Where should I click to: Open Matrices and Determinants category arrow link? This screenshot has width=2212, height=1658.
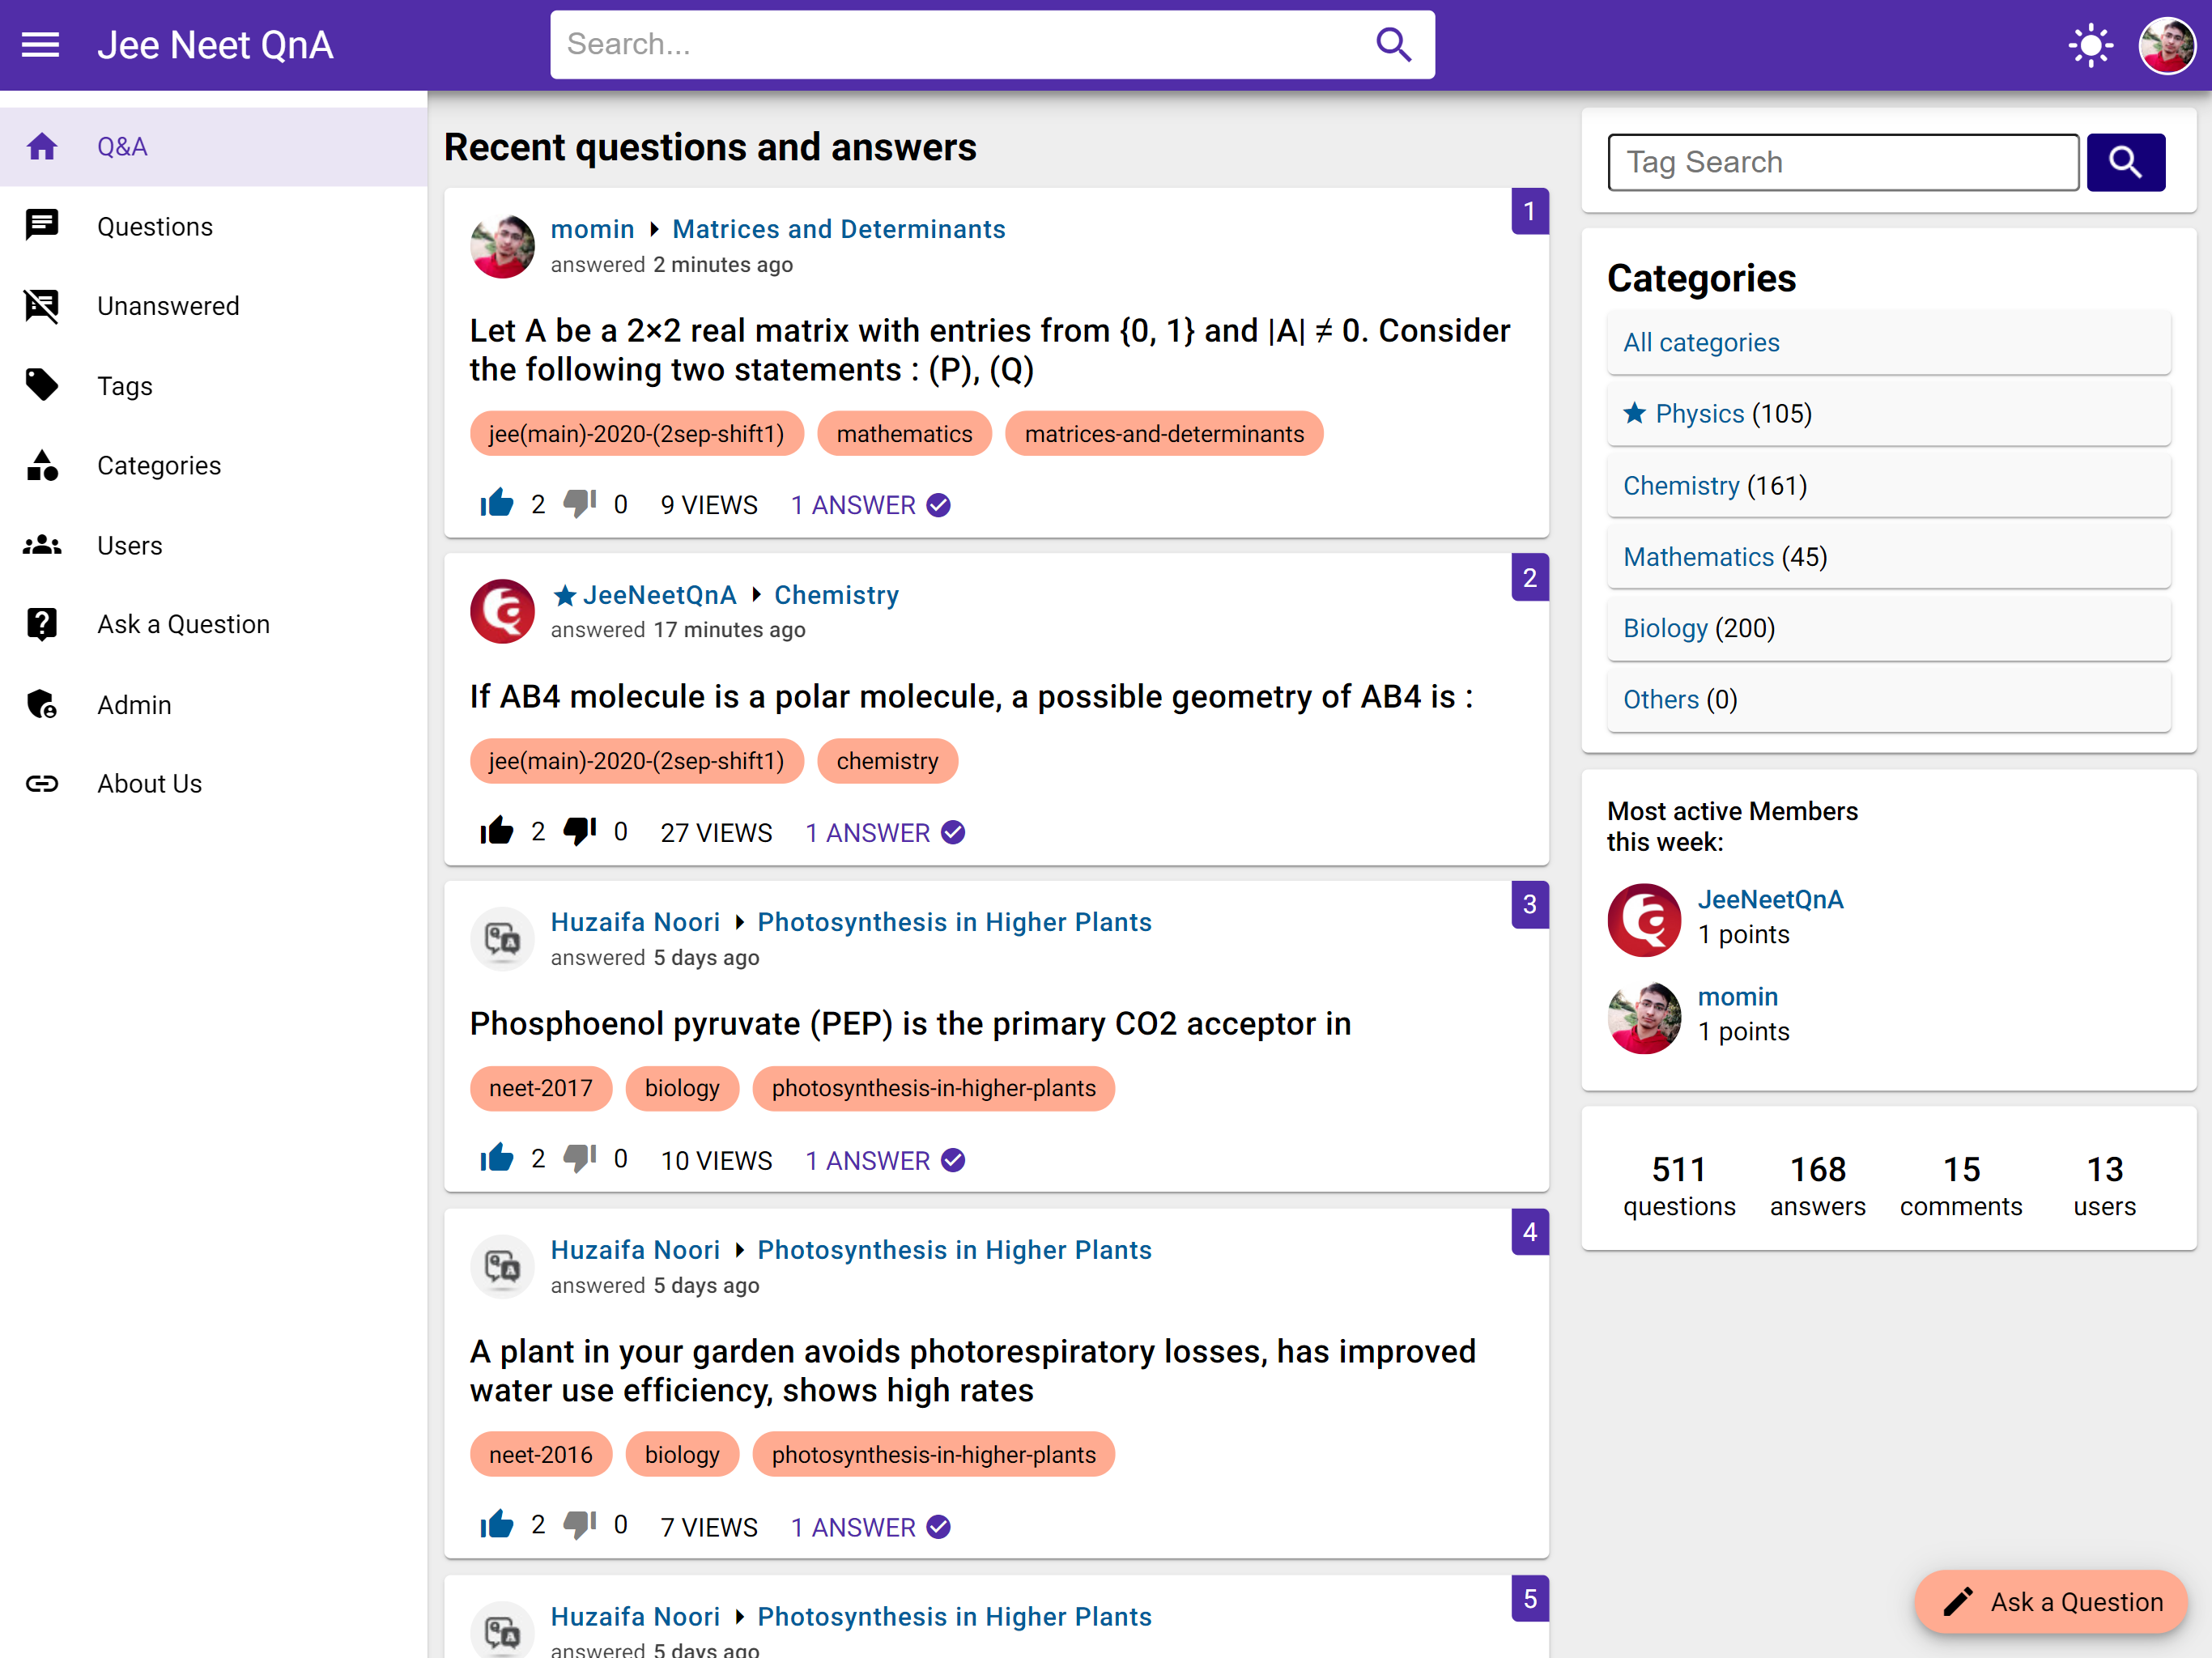tap(838, 229)
